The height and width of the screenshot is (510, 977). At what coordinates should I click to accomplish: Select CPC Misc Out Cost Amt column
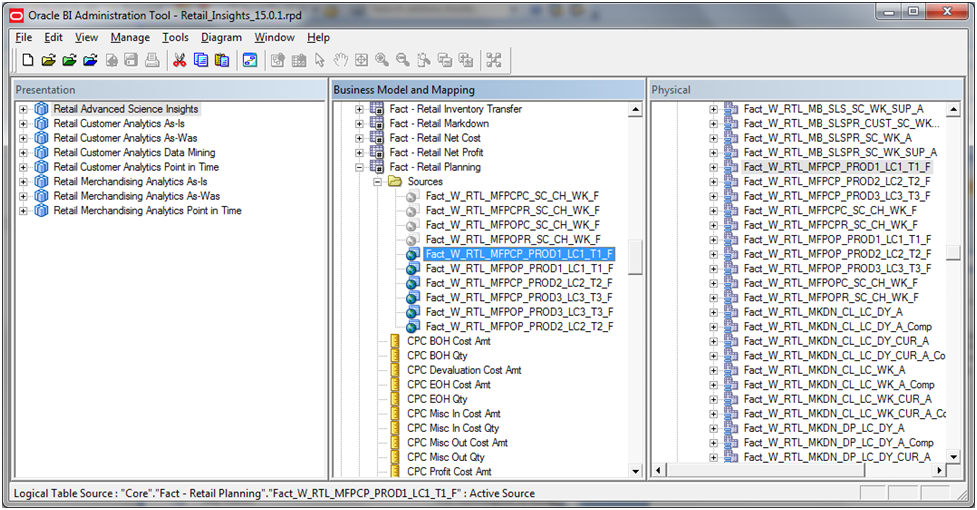pos(457,443)
